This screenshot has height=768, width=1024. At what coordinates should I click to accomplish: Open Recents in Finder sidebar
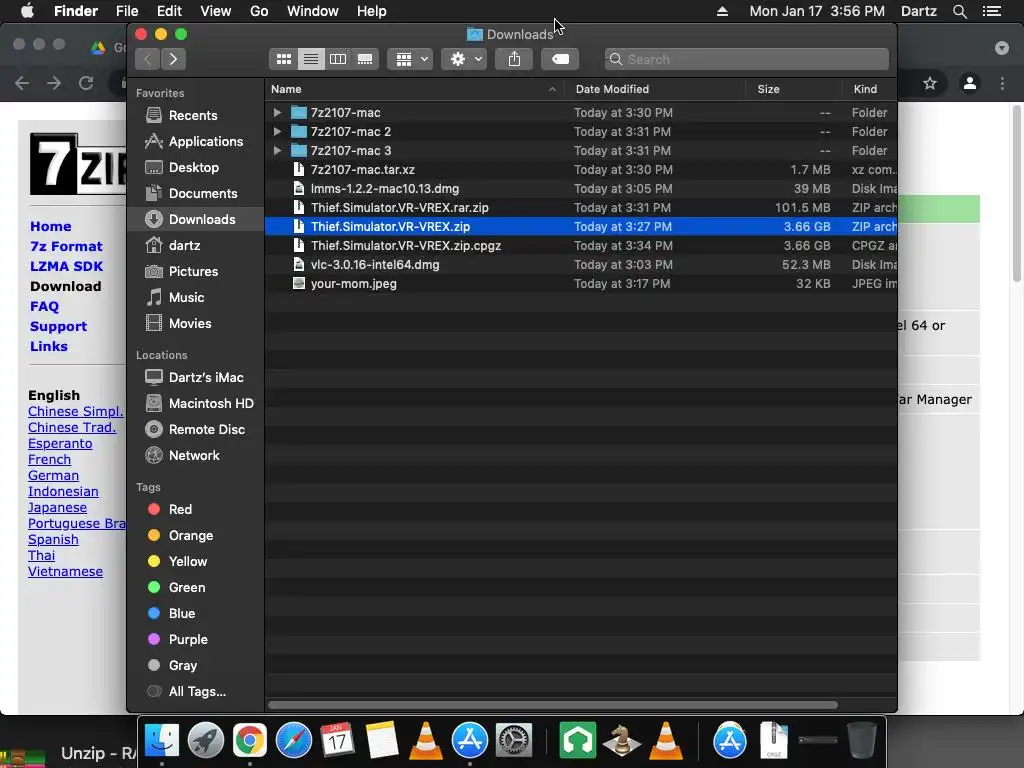click(x=195, y=115)
